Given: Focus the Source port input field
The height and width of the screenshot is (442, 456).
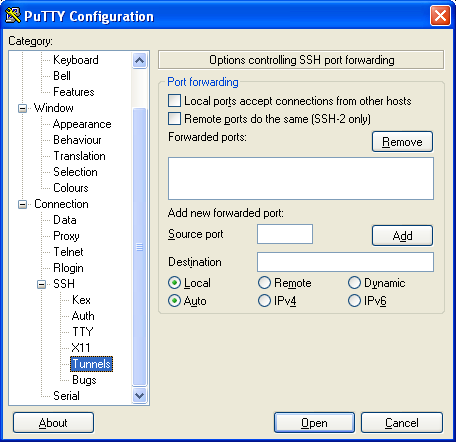Looking at the screenshot, I should tap(285, 234).
